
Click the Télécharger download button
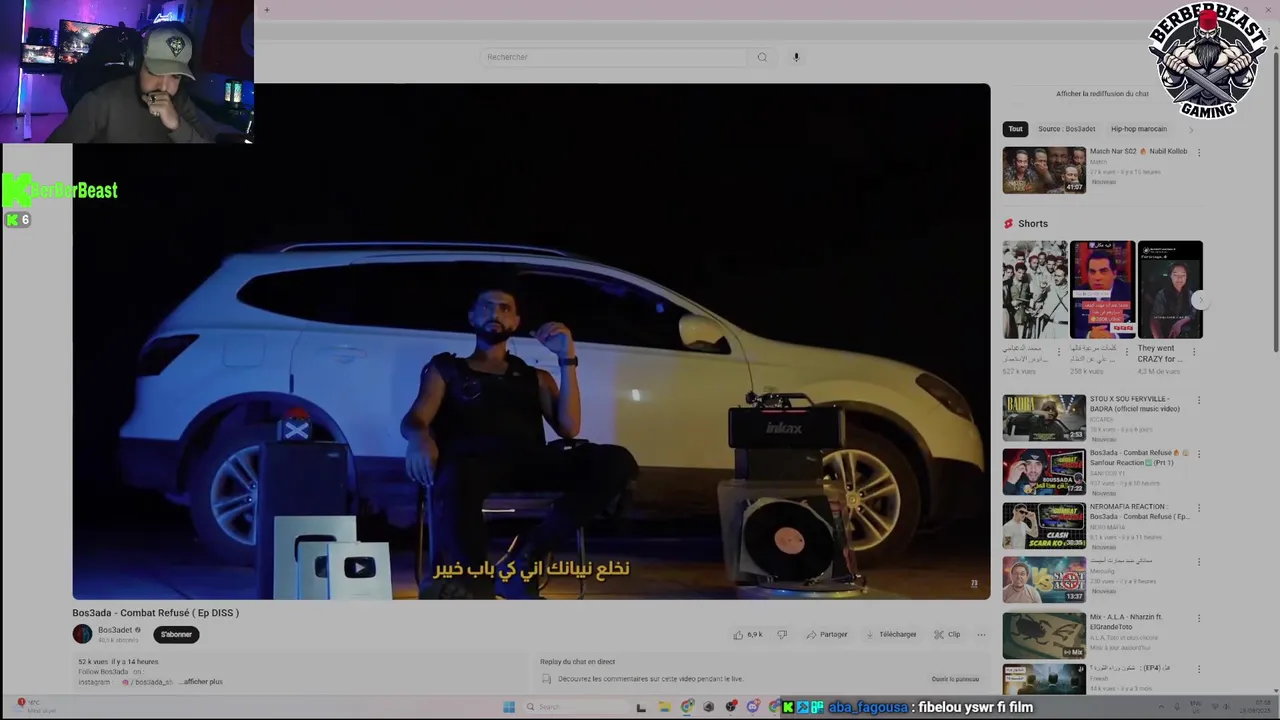(891, 634)
